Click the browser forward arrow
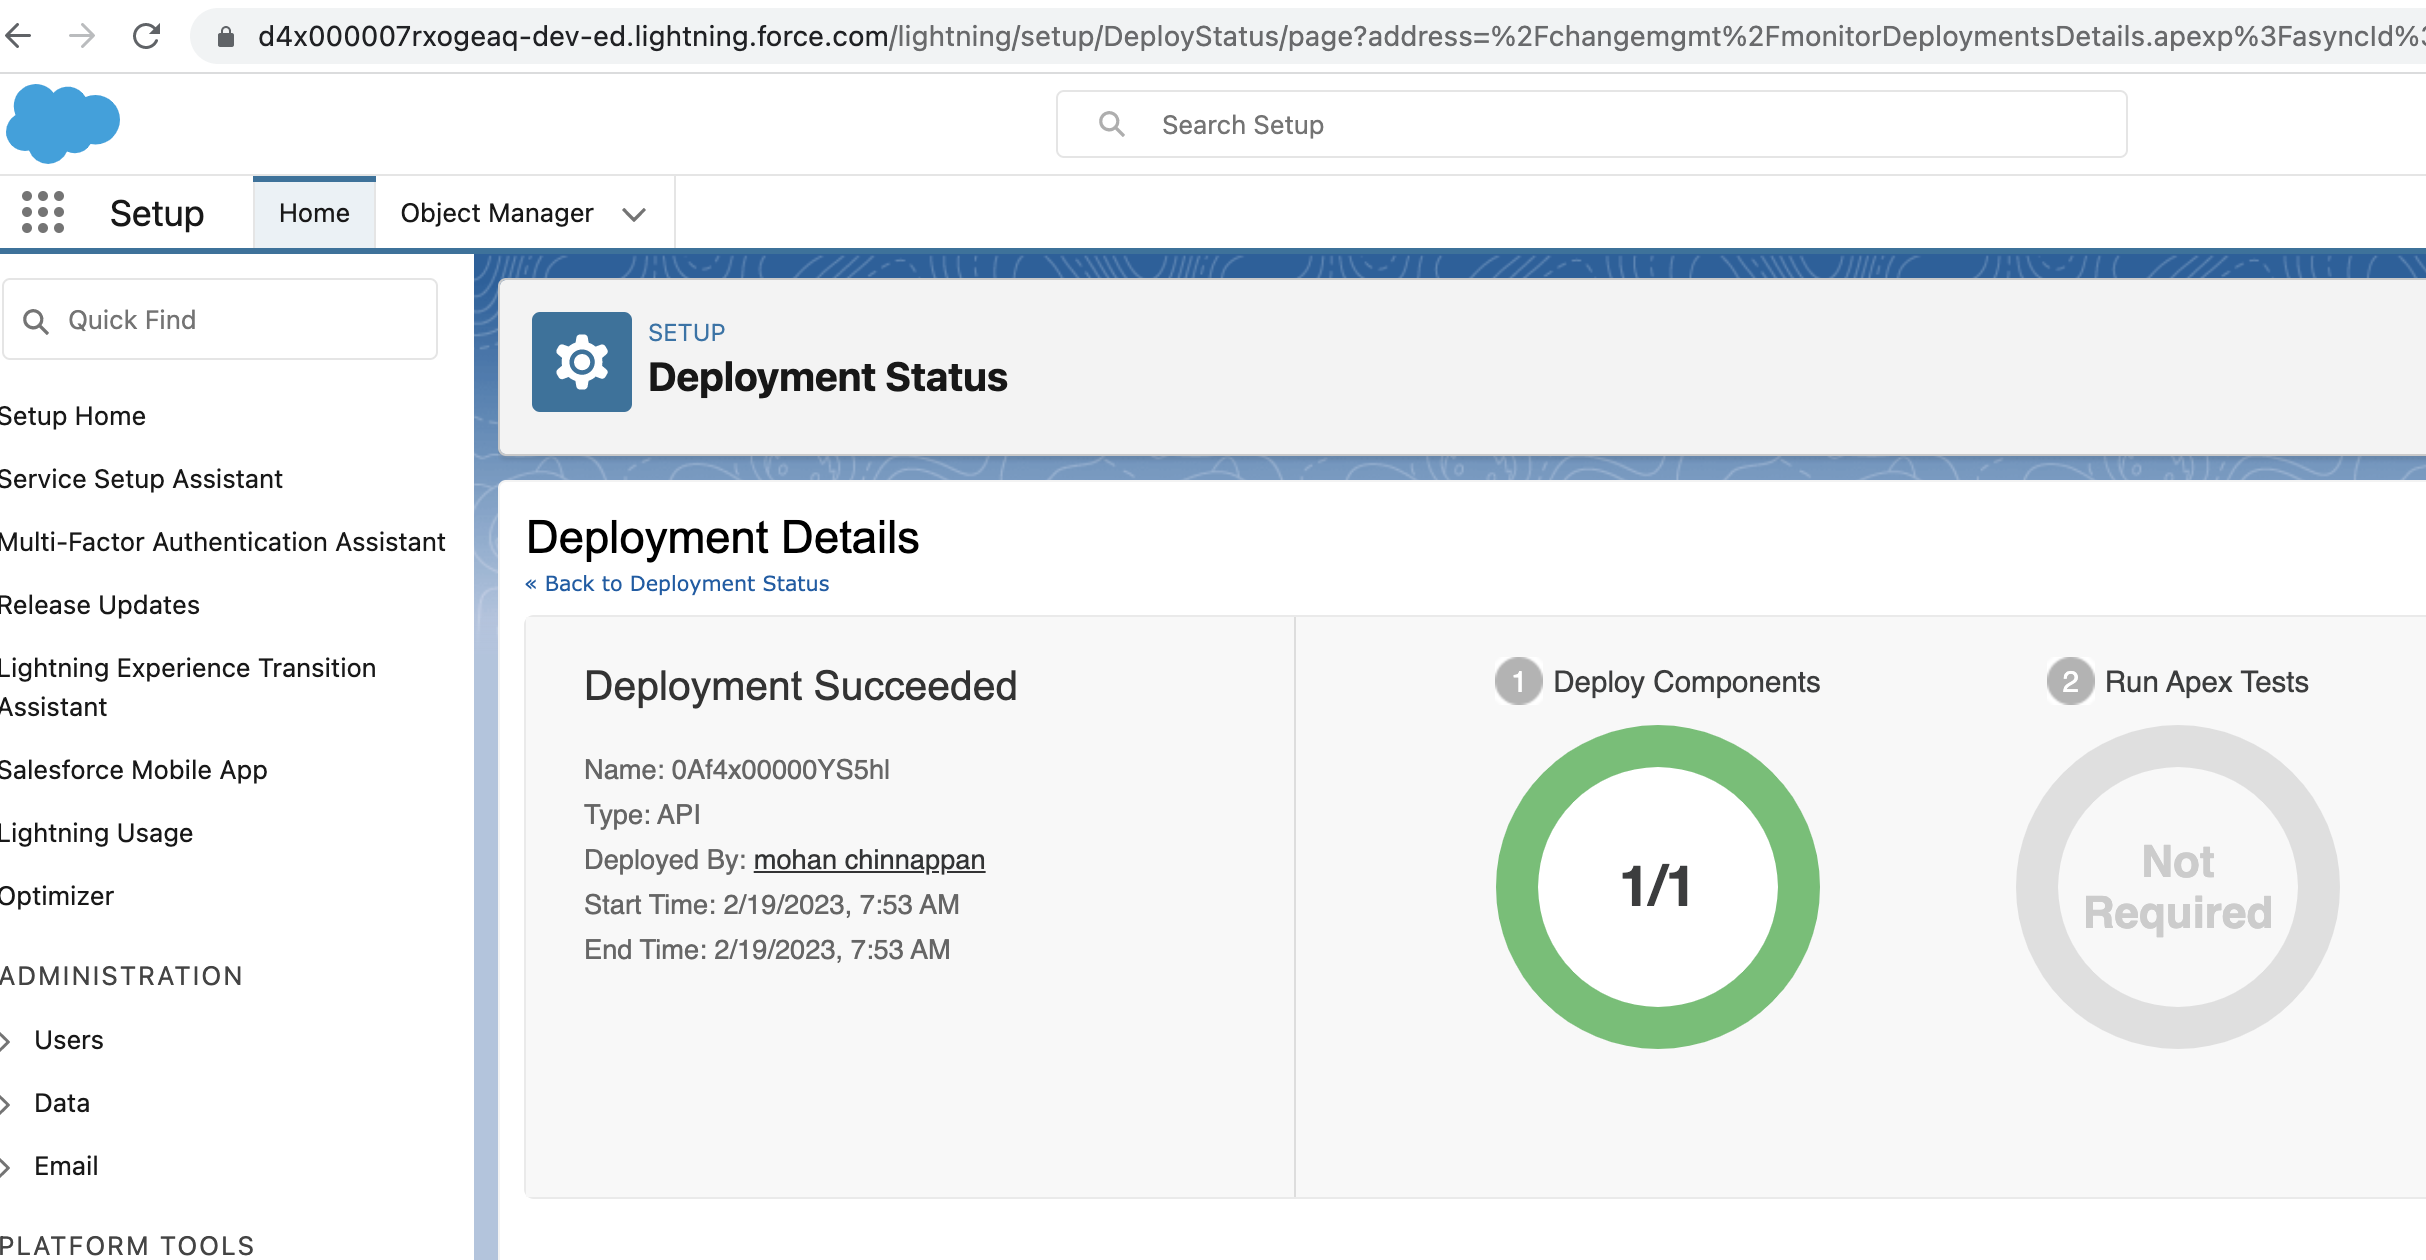This screenshot has height=1260, width=2426. (82, 37)
